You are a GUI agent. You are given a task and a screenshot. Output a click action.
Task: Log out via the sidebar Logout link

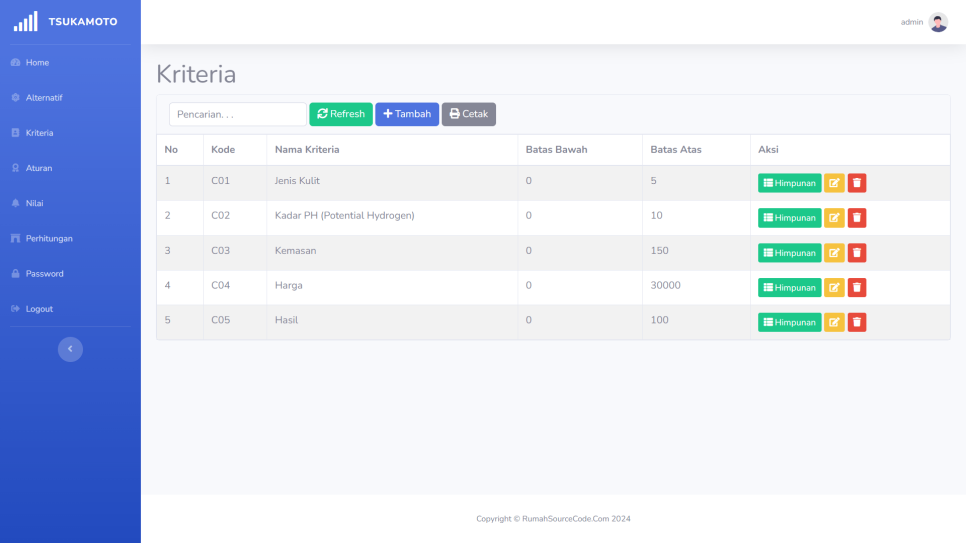click(38, 309)
